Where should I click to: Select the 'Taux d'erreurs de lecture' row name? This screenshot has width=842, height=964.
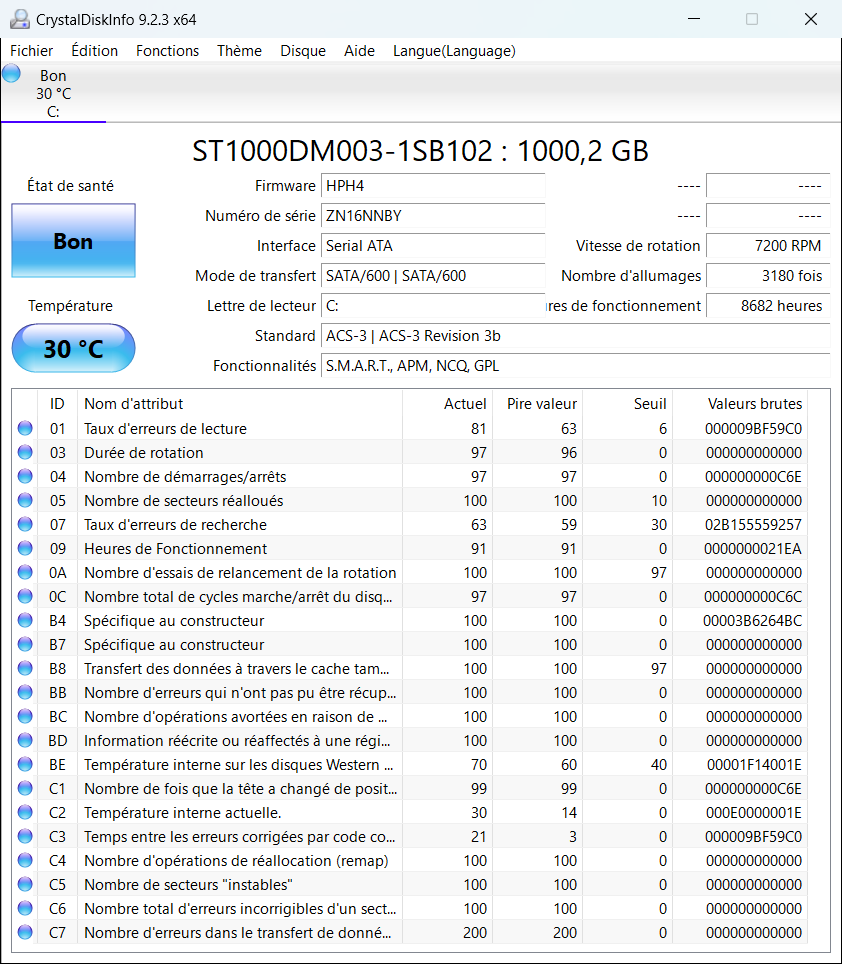[x=165, y=429]
